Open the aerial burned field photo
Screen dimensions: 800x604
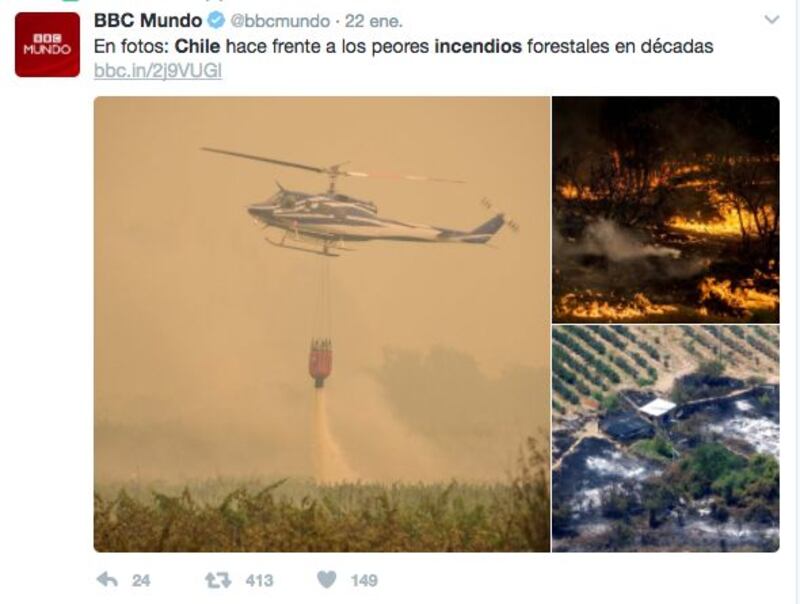click(666, 439)
